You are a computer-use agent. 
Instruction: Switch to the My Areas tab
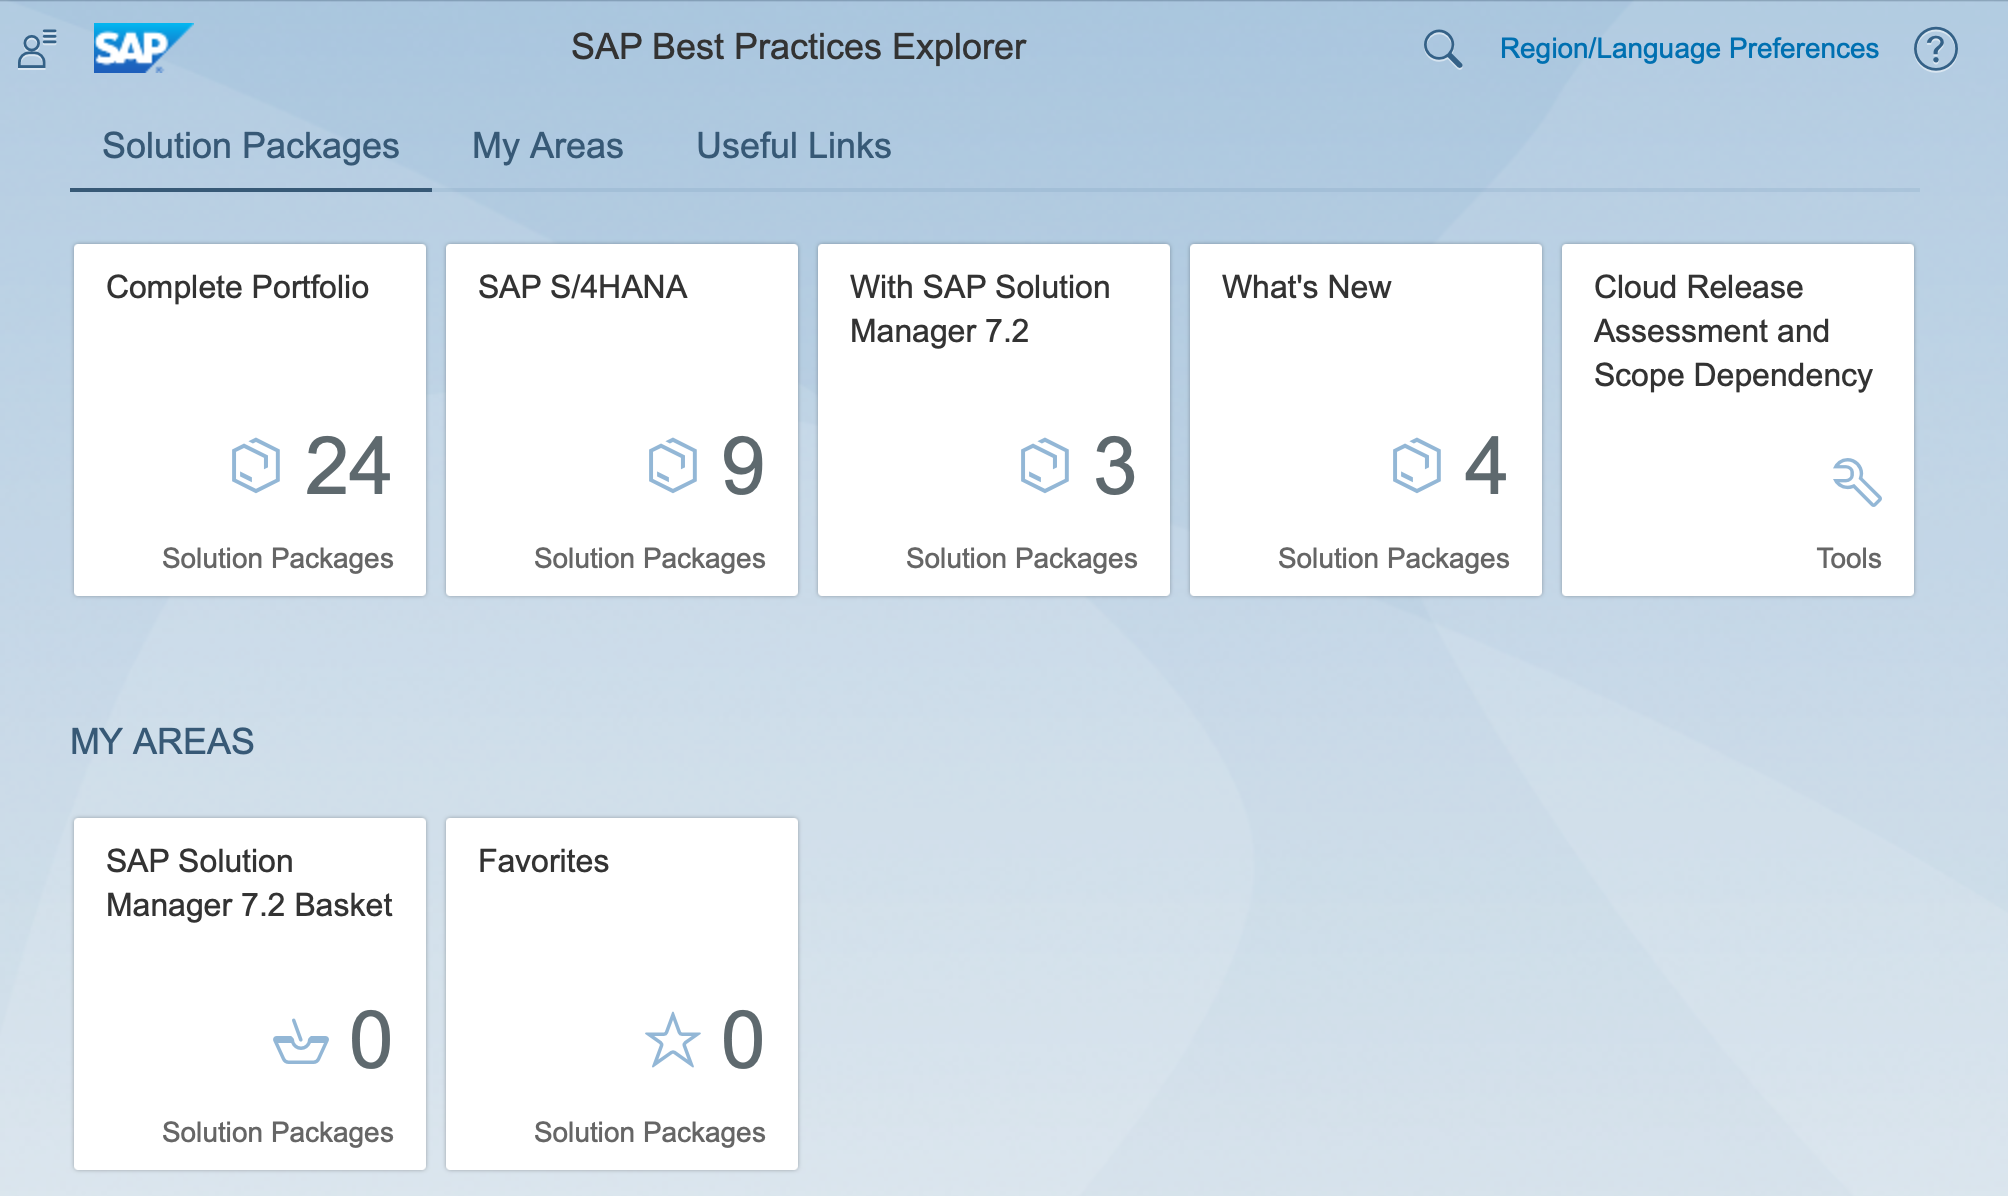point(547,146)
